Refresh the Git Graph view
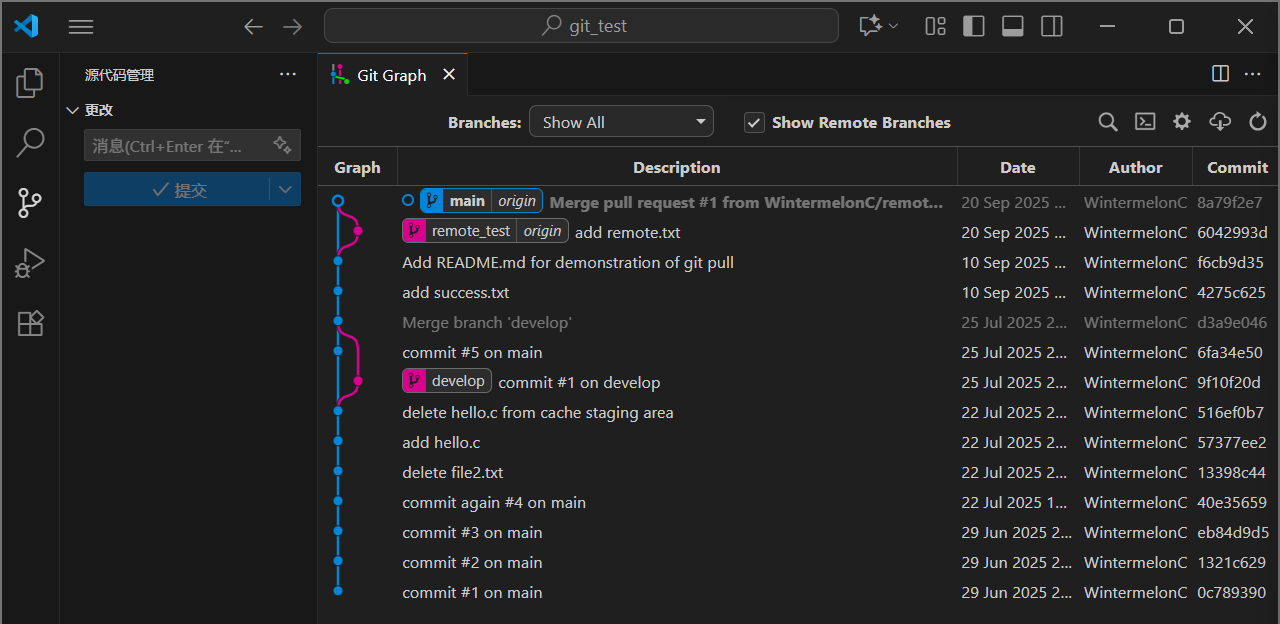This screenshot has width=1280, height=624. click(1258, 122)
